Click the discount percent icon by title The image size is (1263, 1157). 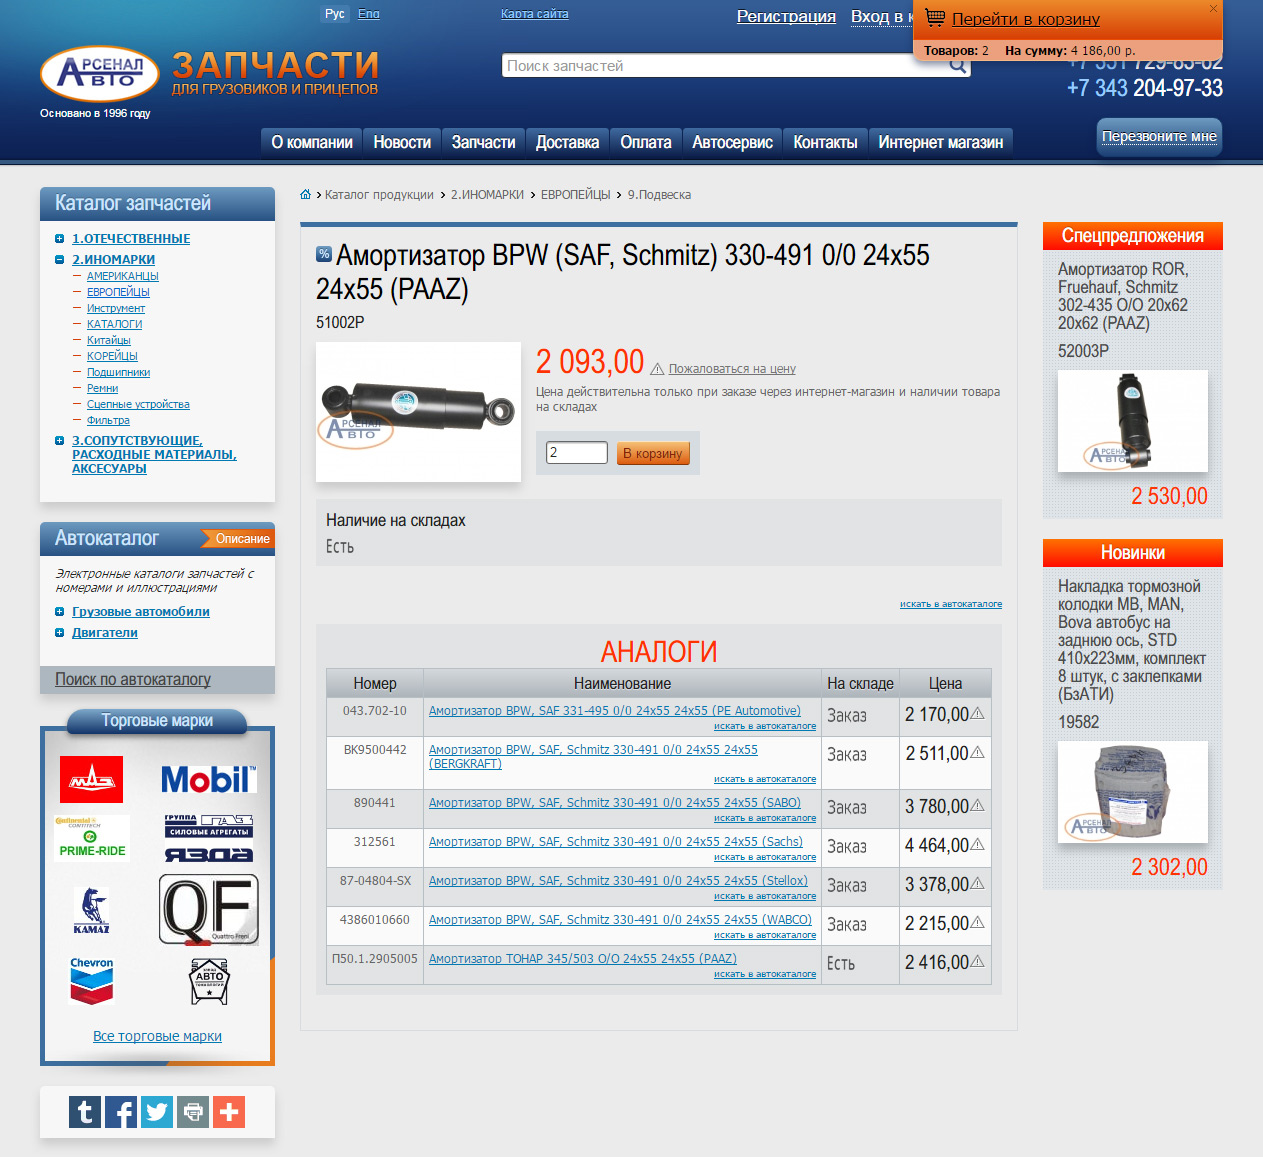324,254
